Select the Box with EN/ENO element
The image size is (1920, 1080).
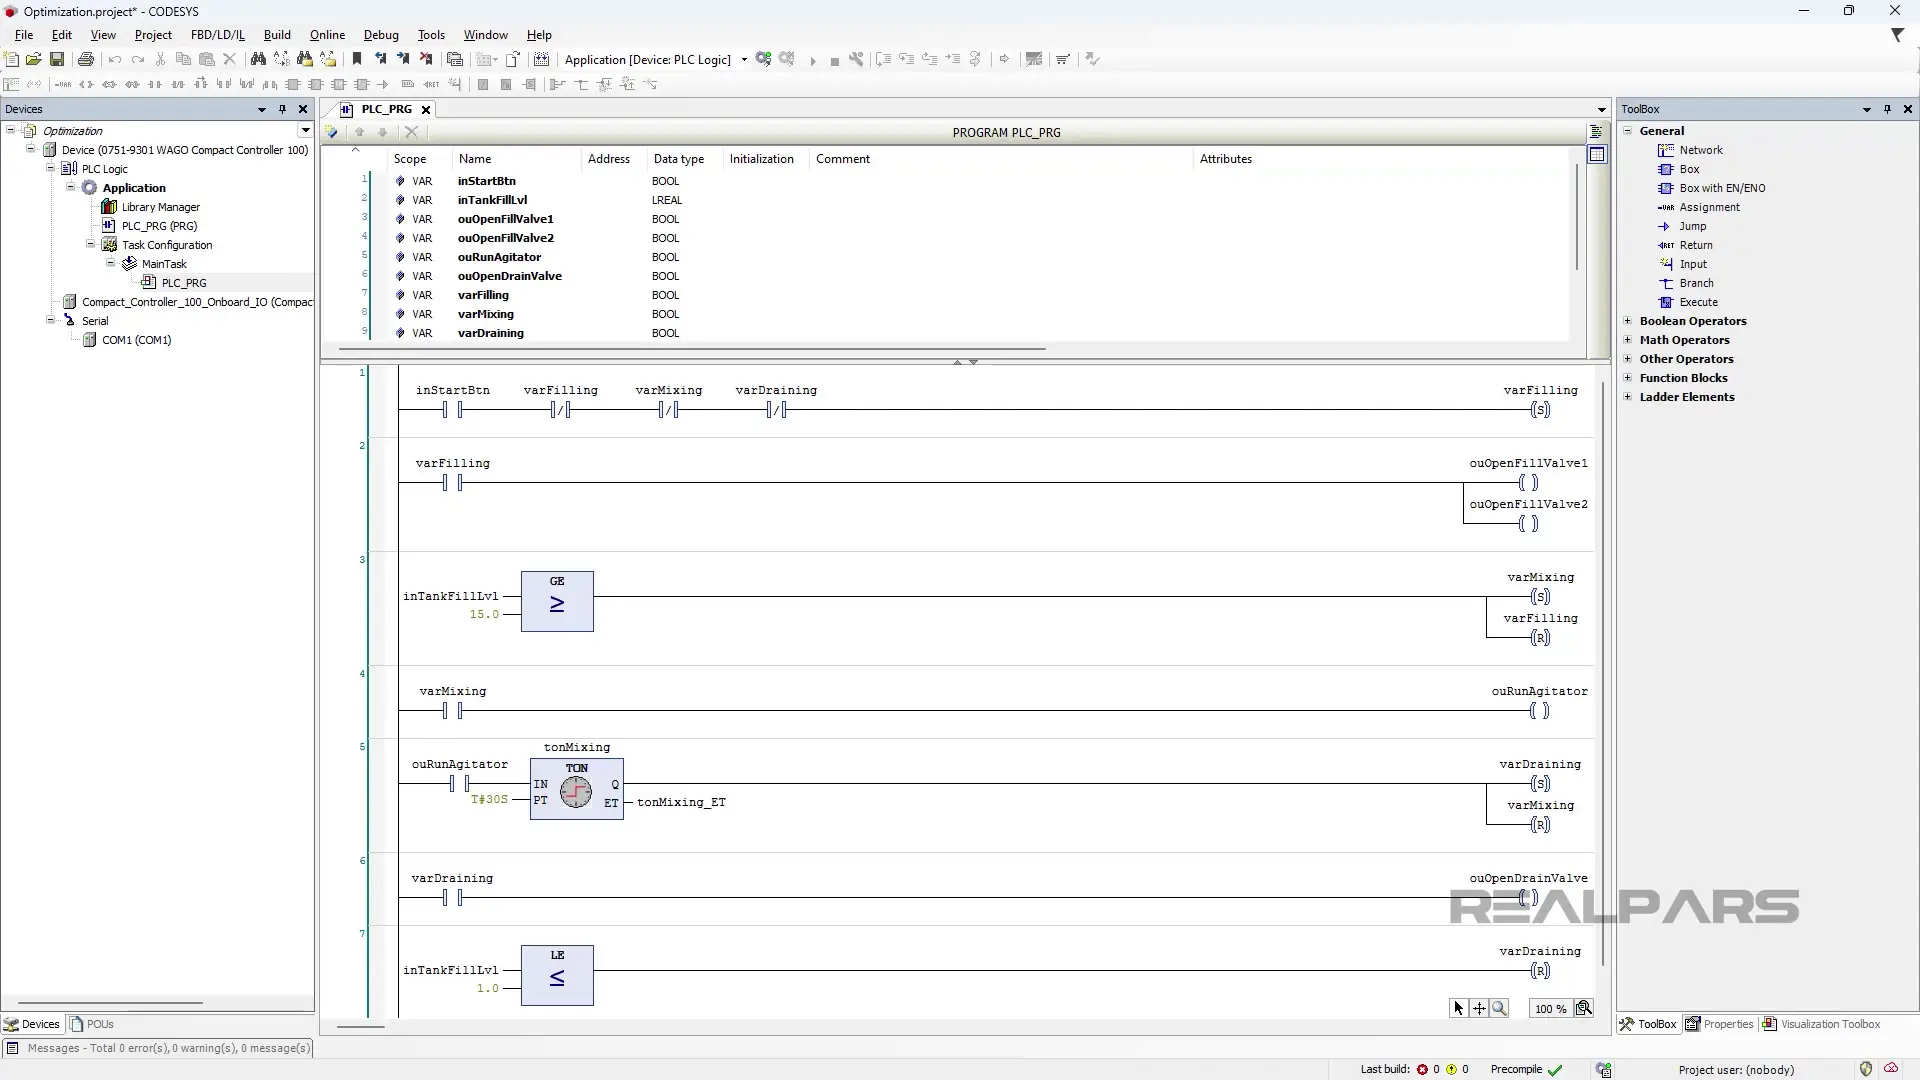click(x=1721, y=188)
